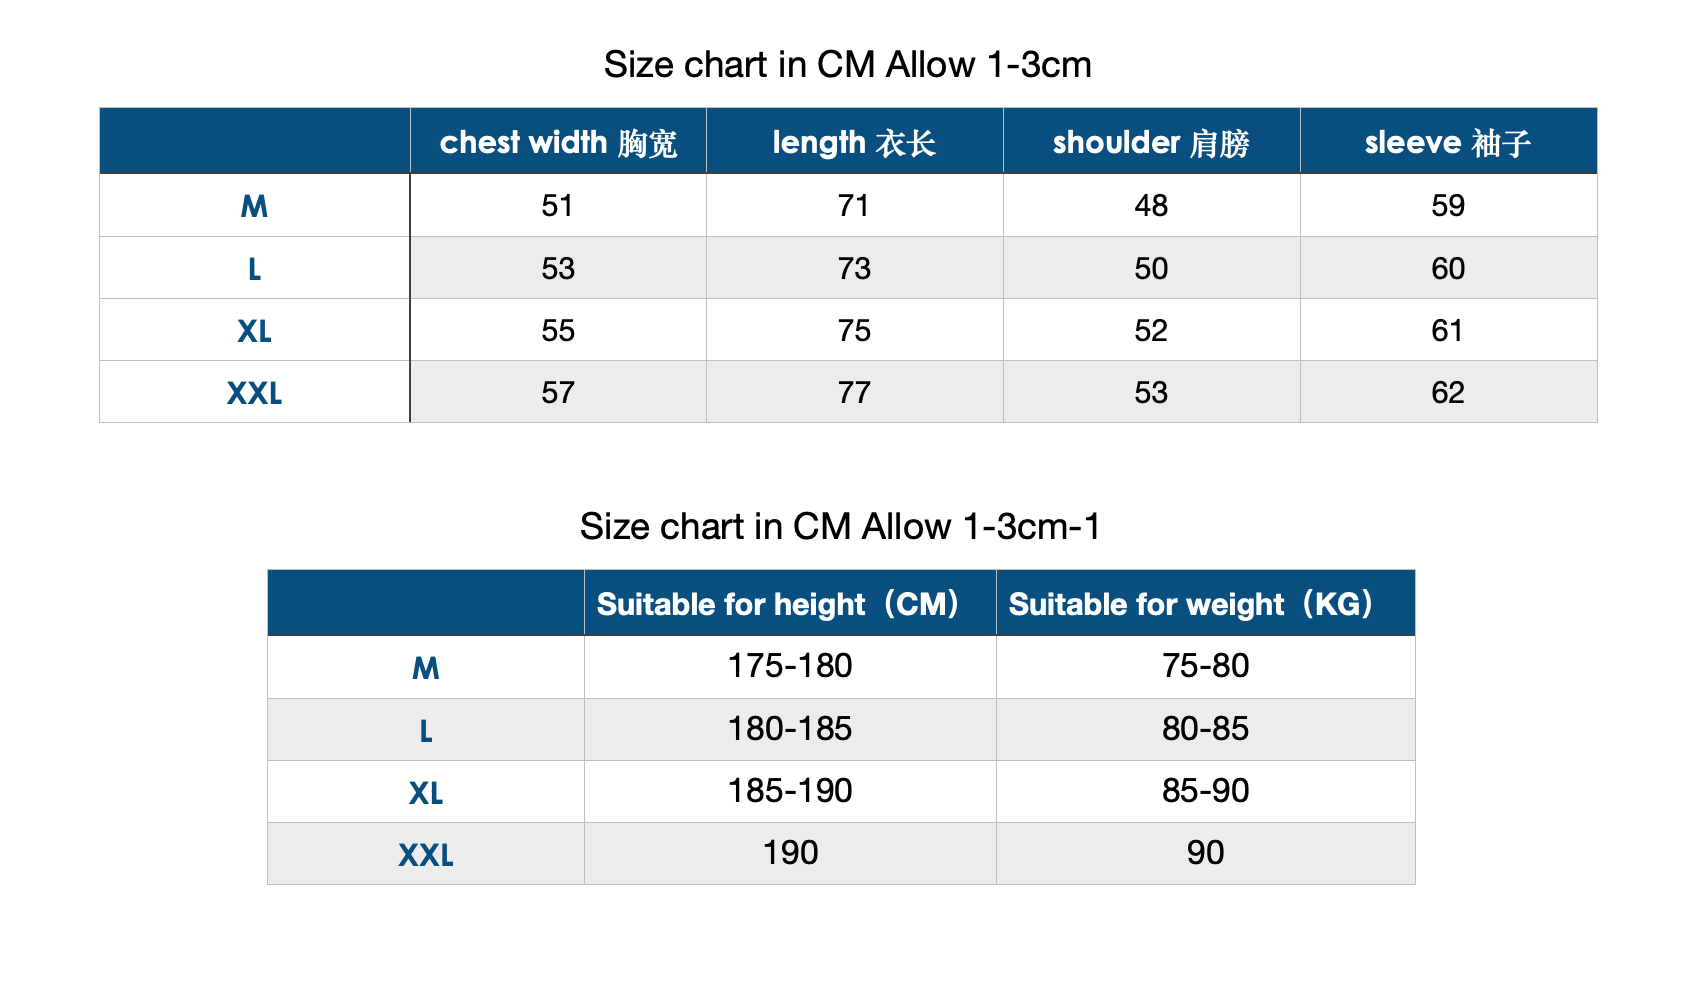Select the XXL height value 190
The height and width of the screenshot is (1008, 1702).
click(790, 853)
